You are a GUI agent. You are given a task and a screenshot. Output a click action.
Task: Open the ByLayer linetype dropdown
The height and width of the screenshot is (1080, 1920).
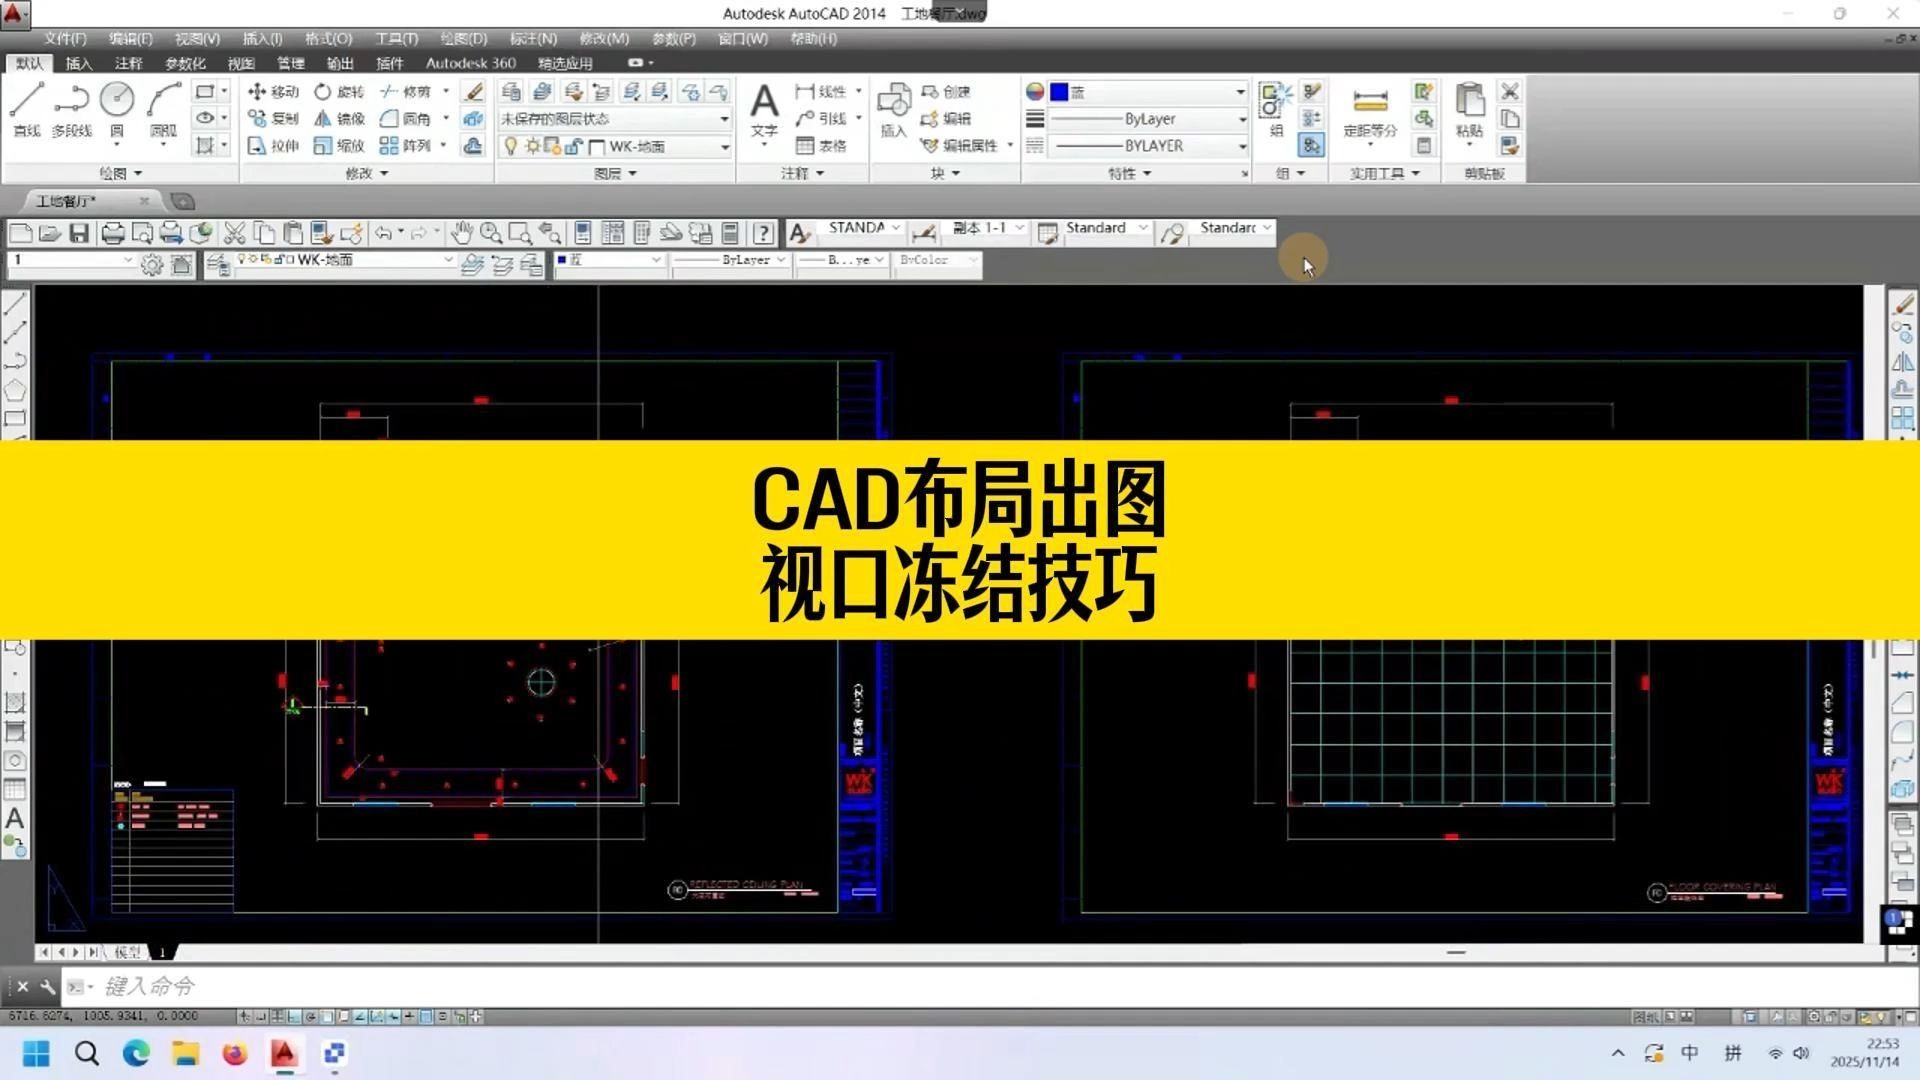(x=1240, y=118)
